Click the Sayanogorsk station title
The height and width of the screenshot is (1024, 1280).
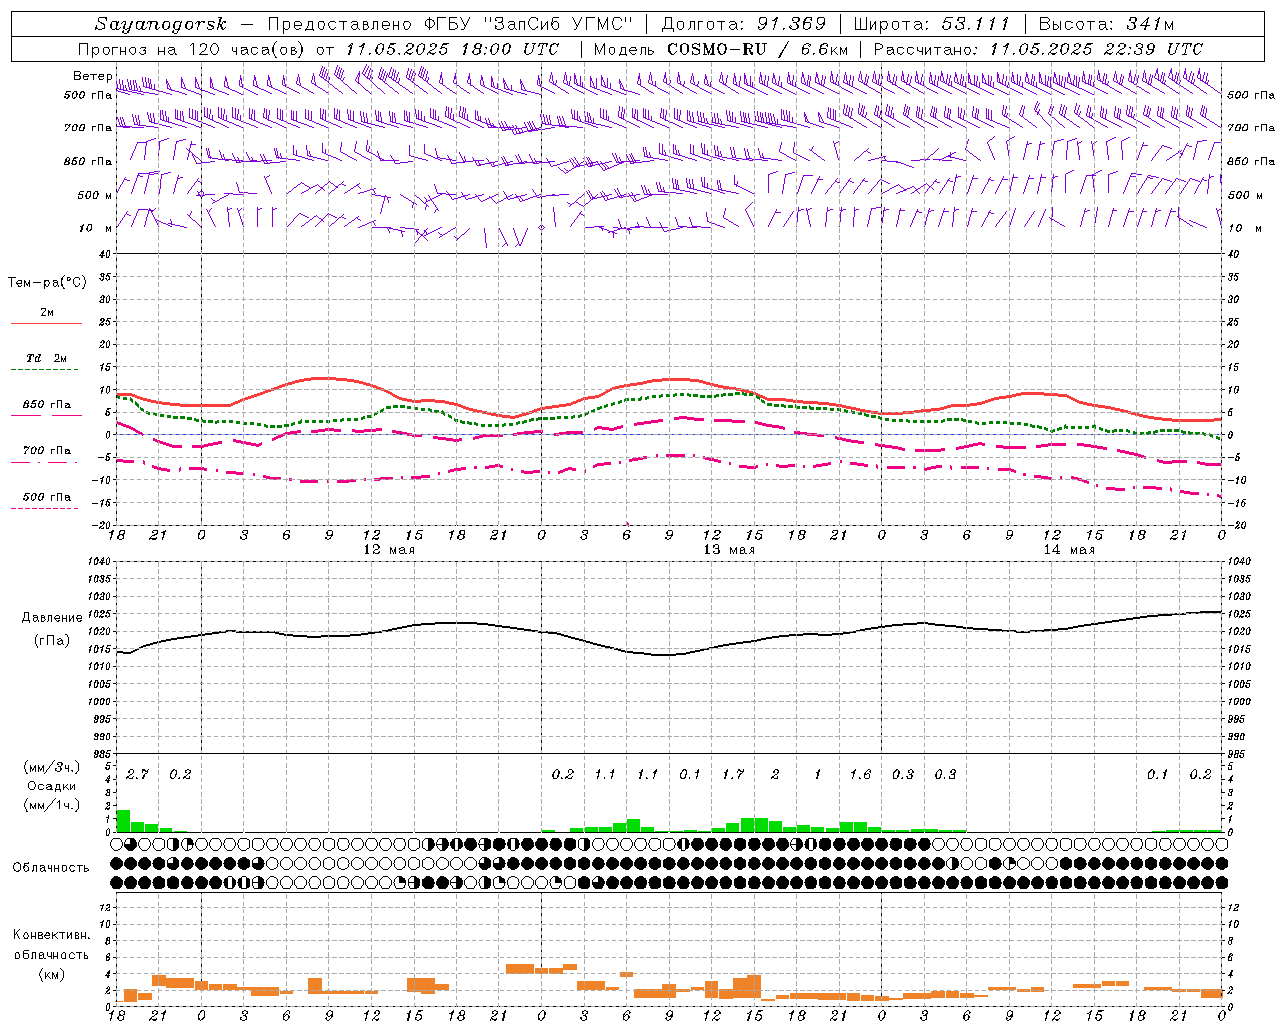tap(161, 24)
